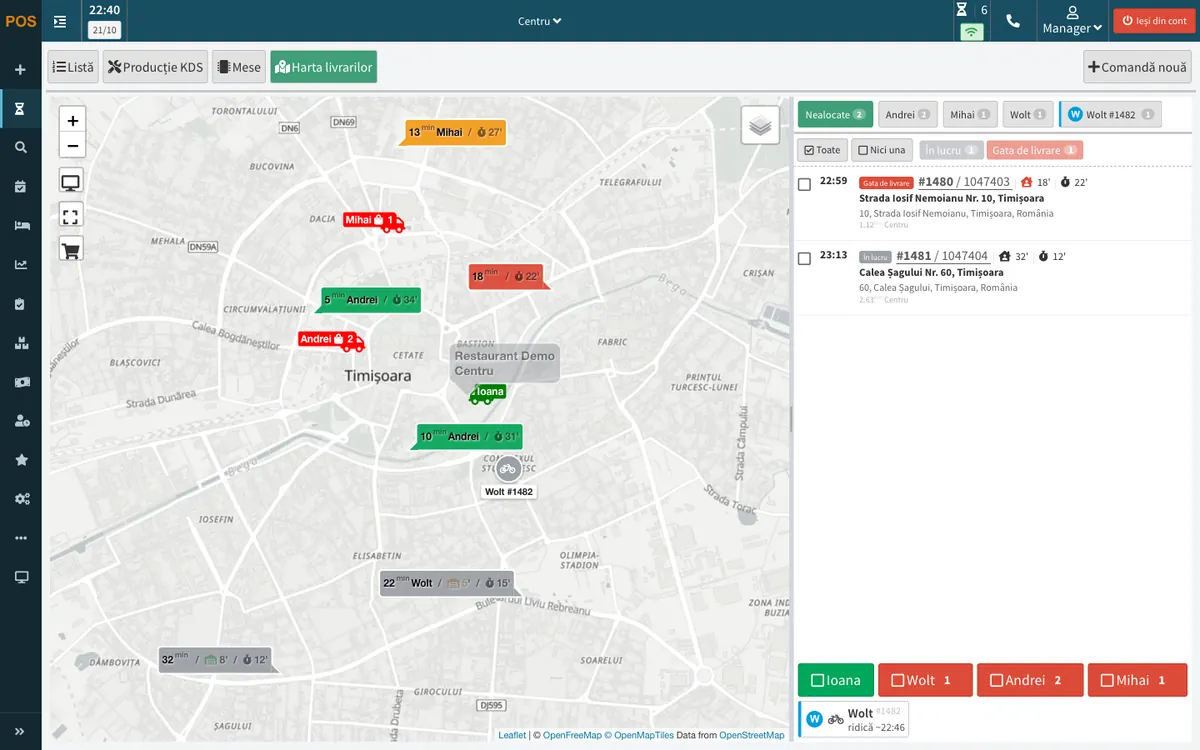Open the Manager user dropdown
Image resolution: width=1200 pixels, height=750 pixels.
pyautogui.click(x=1072, y=21)
